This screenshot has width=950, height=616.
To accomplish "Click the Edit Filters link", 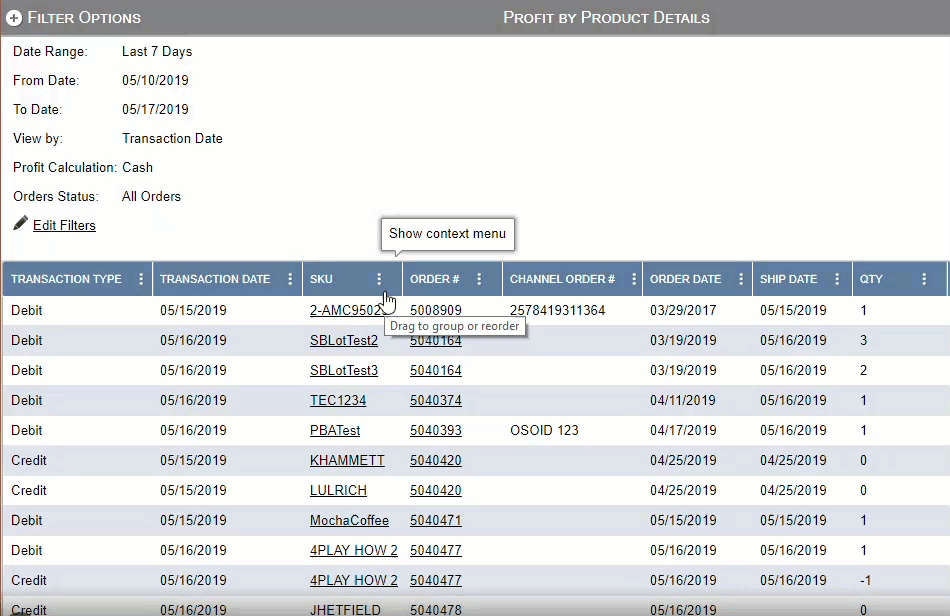I will tap(64, 225).
